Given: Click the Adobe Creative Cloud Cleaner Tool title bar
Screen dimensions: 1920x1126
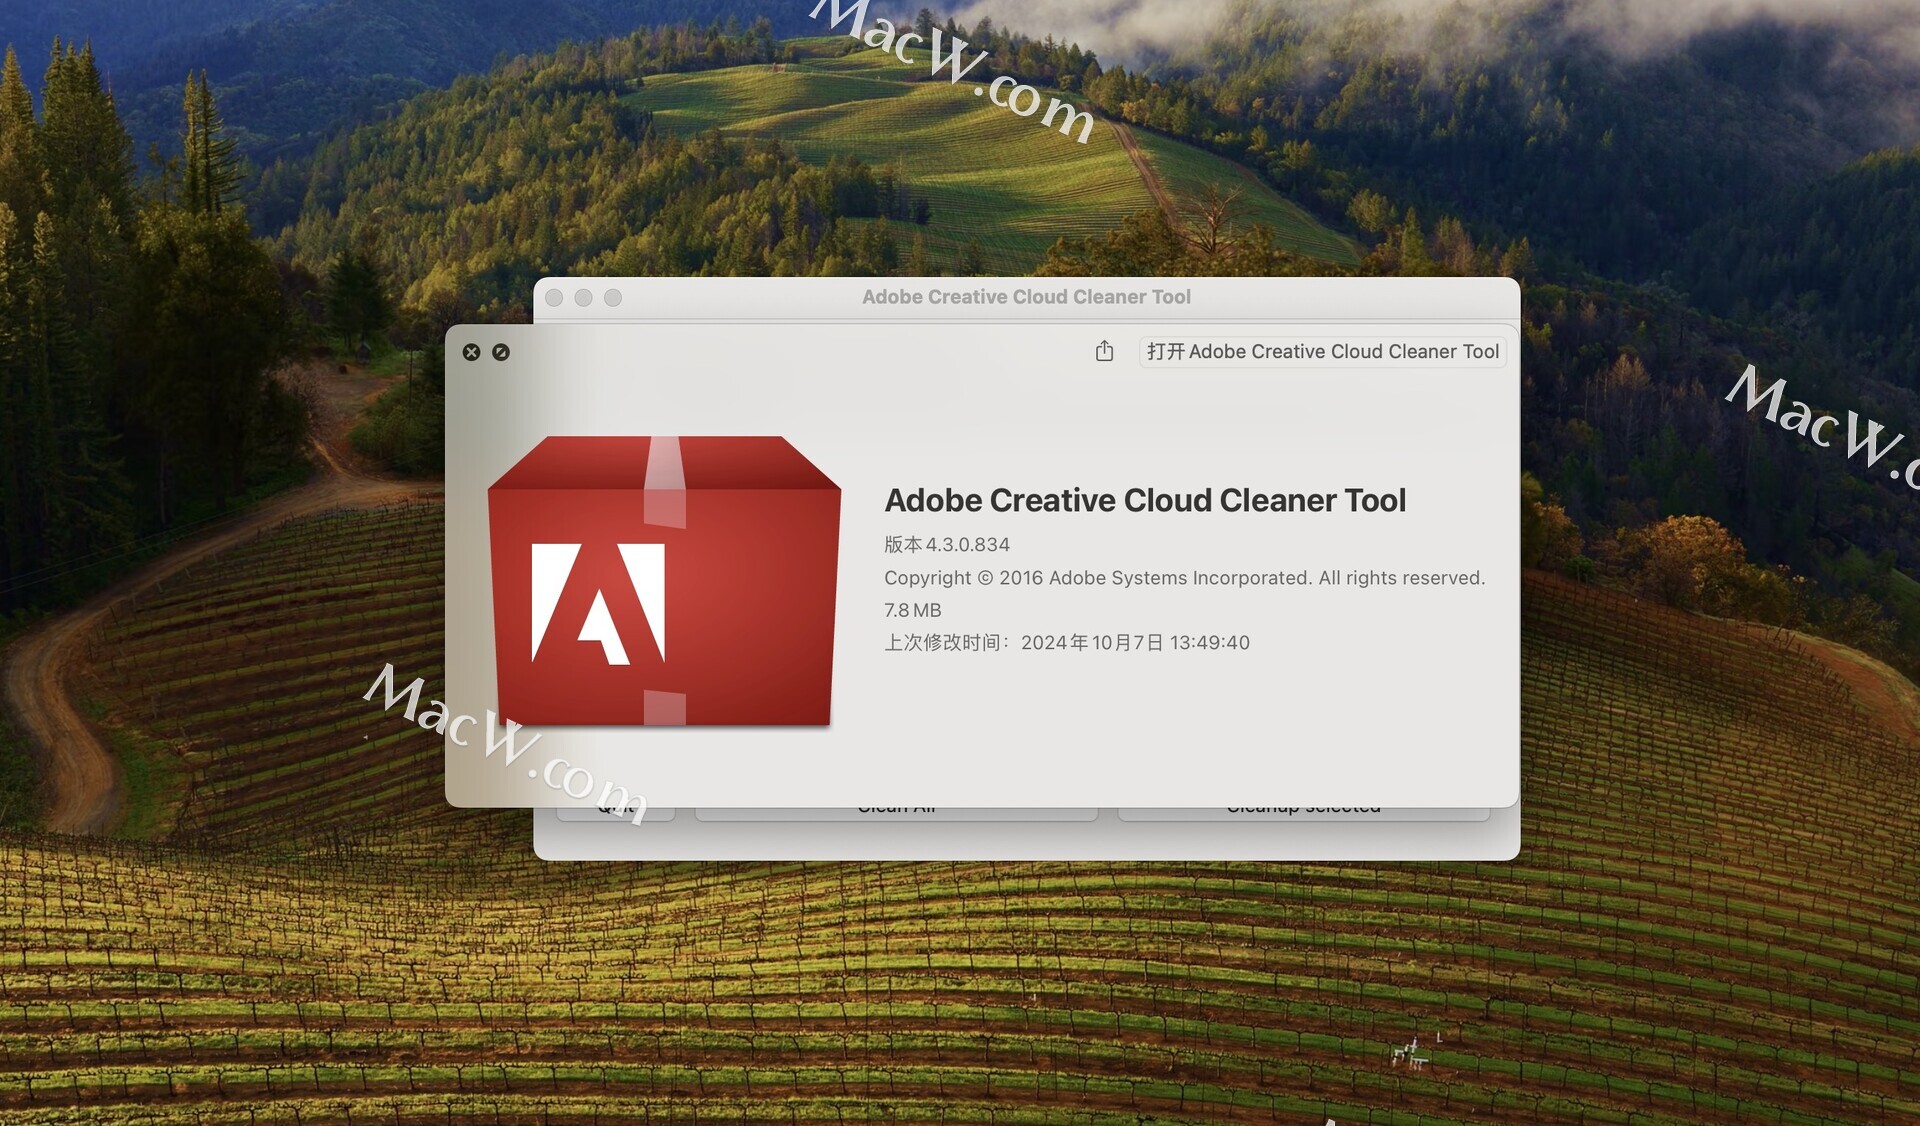Looking at the screenshot, I should pos(1026,297).
